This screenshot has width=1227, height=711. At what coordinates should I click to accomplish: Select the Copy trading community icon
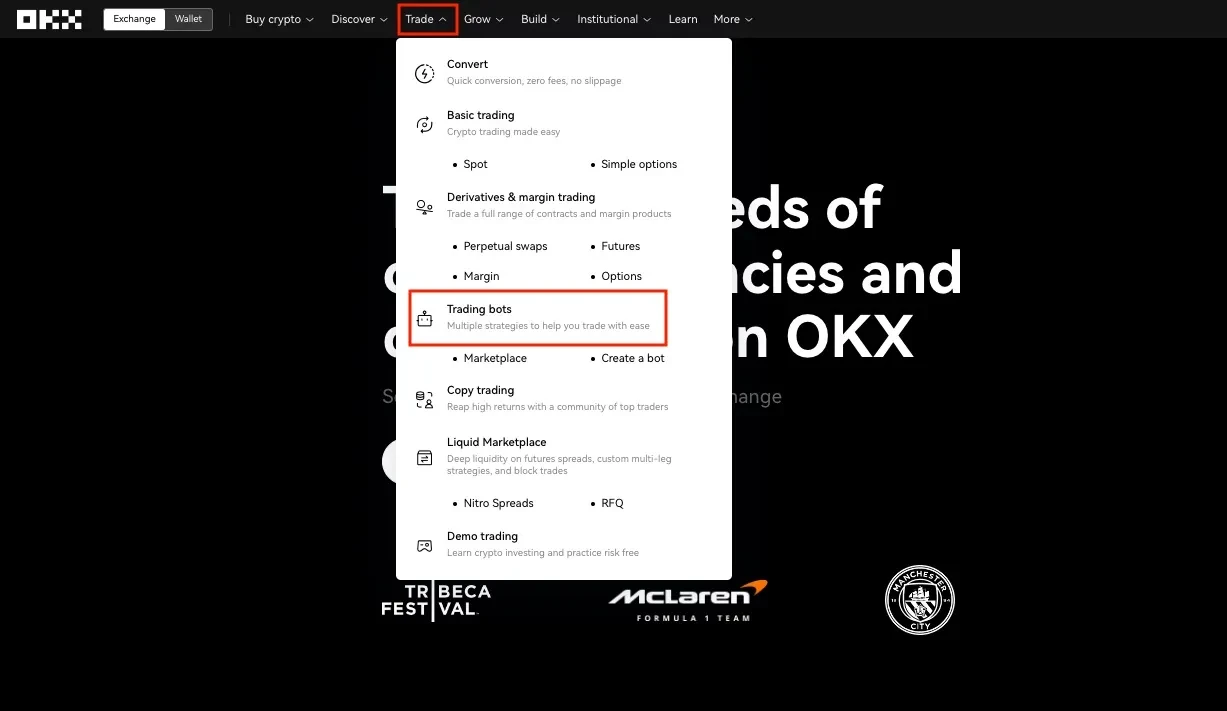[x=424, y=398]
